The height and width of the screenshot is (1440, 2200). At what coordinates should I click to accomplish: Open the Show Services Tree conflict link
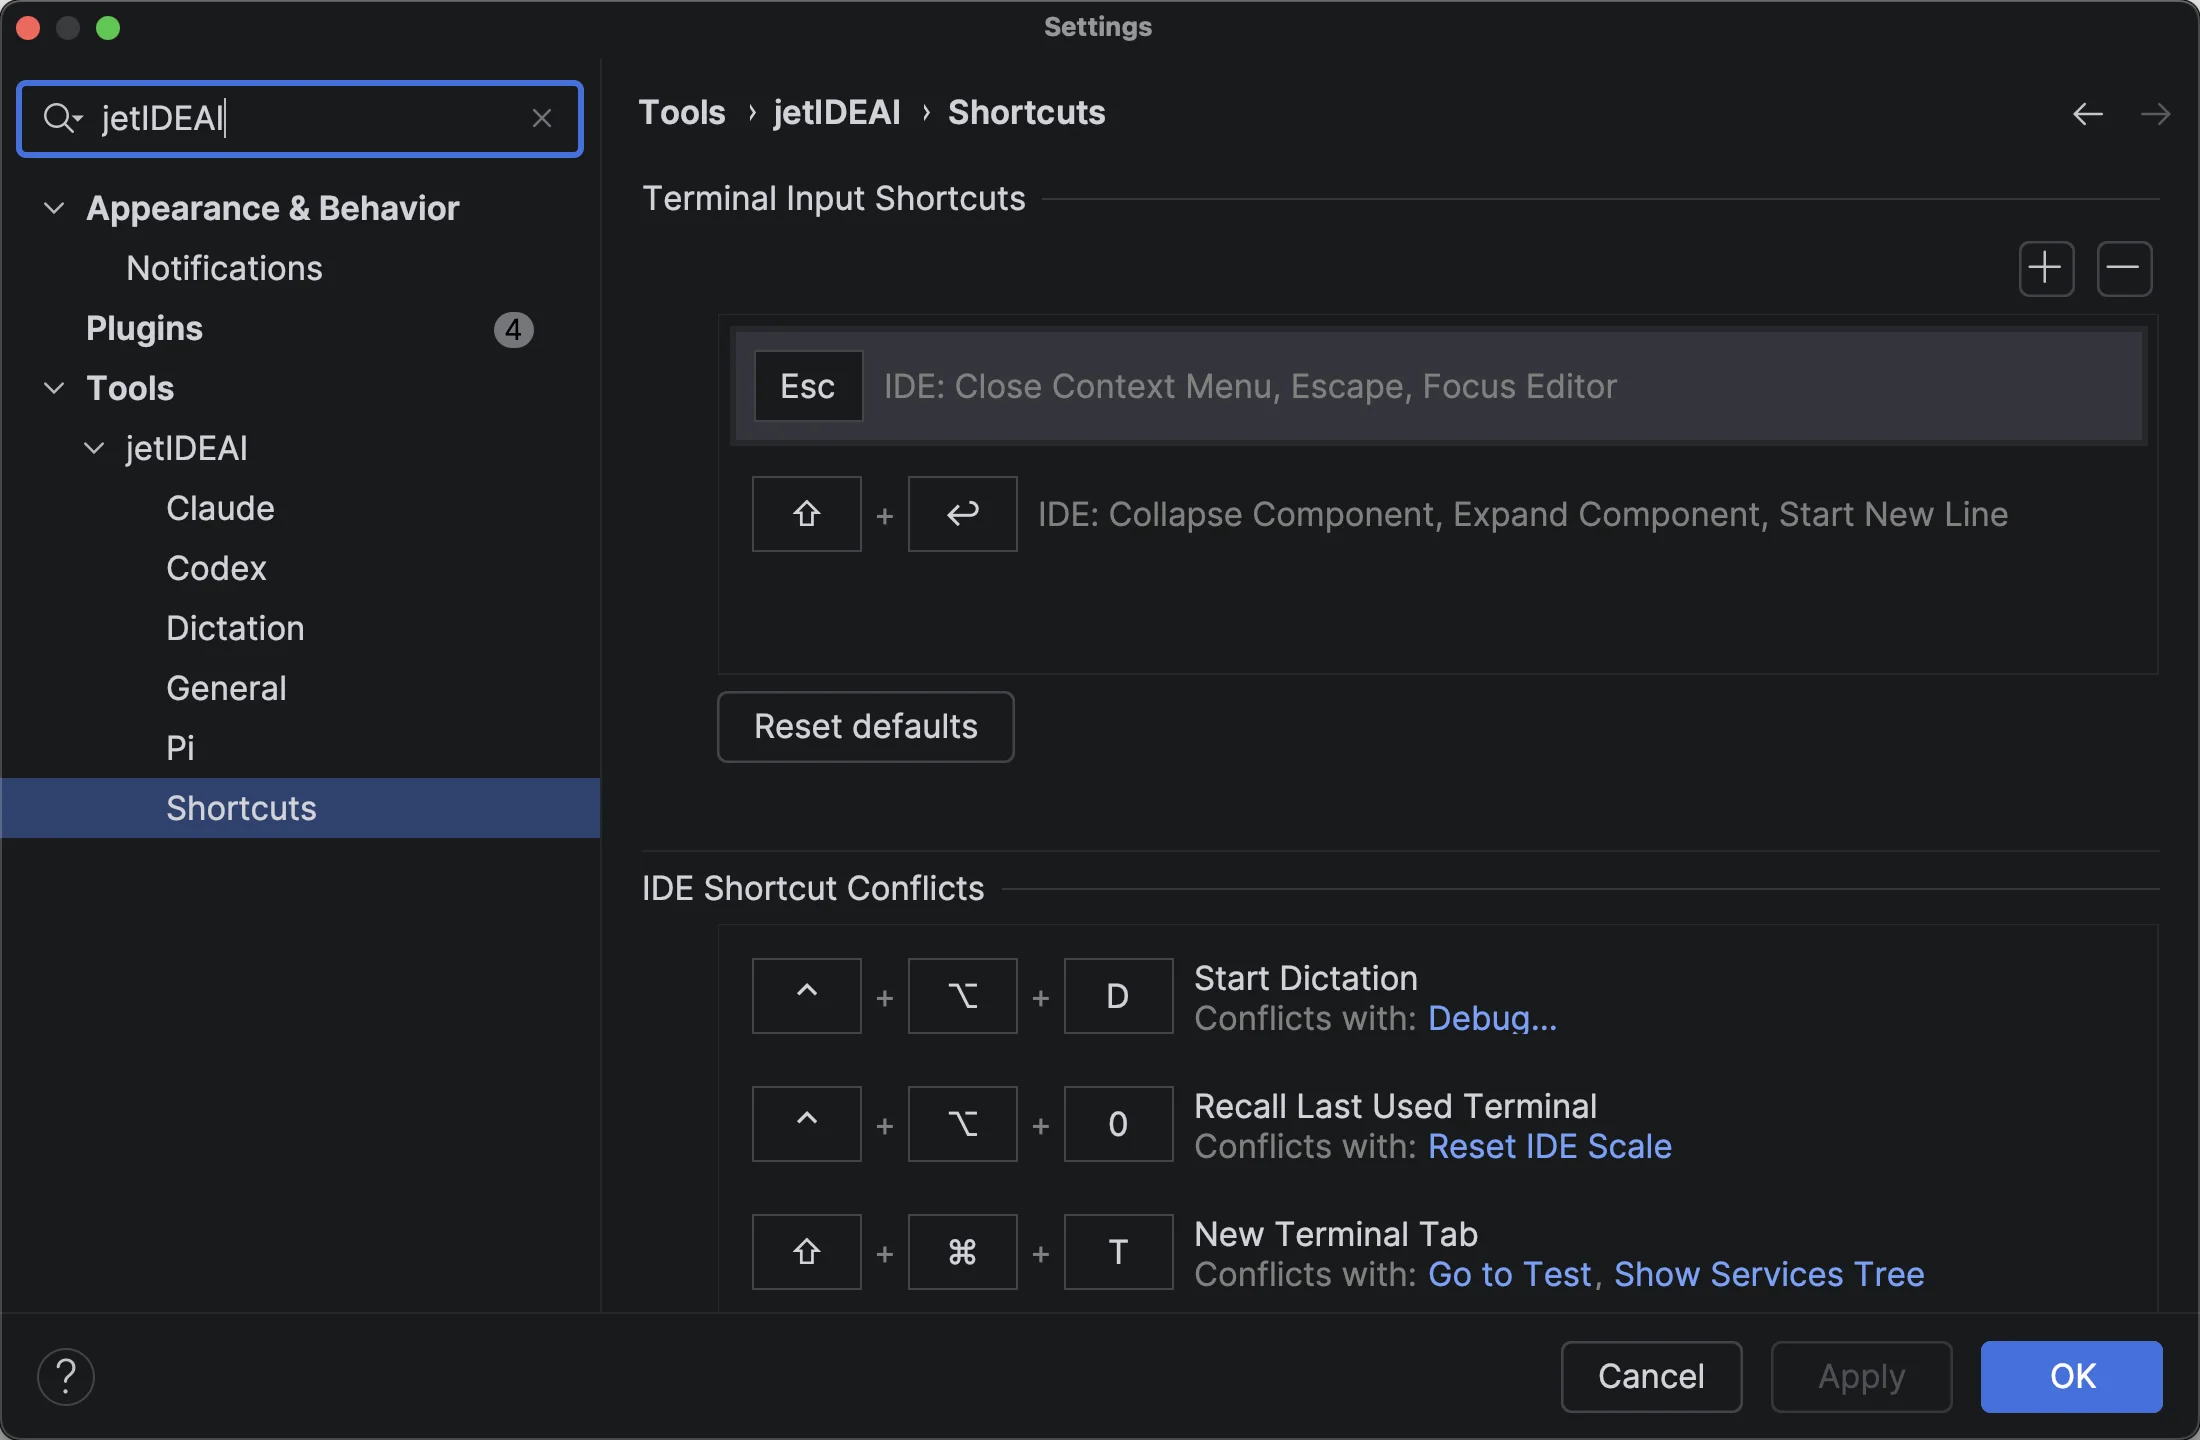coord(1769,1274)
